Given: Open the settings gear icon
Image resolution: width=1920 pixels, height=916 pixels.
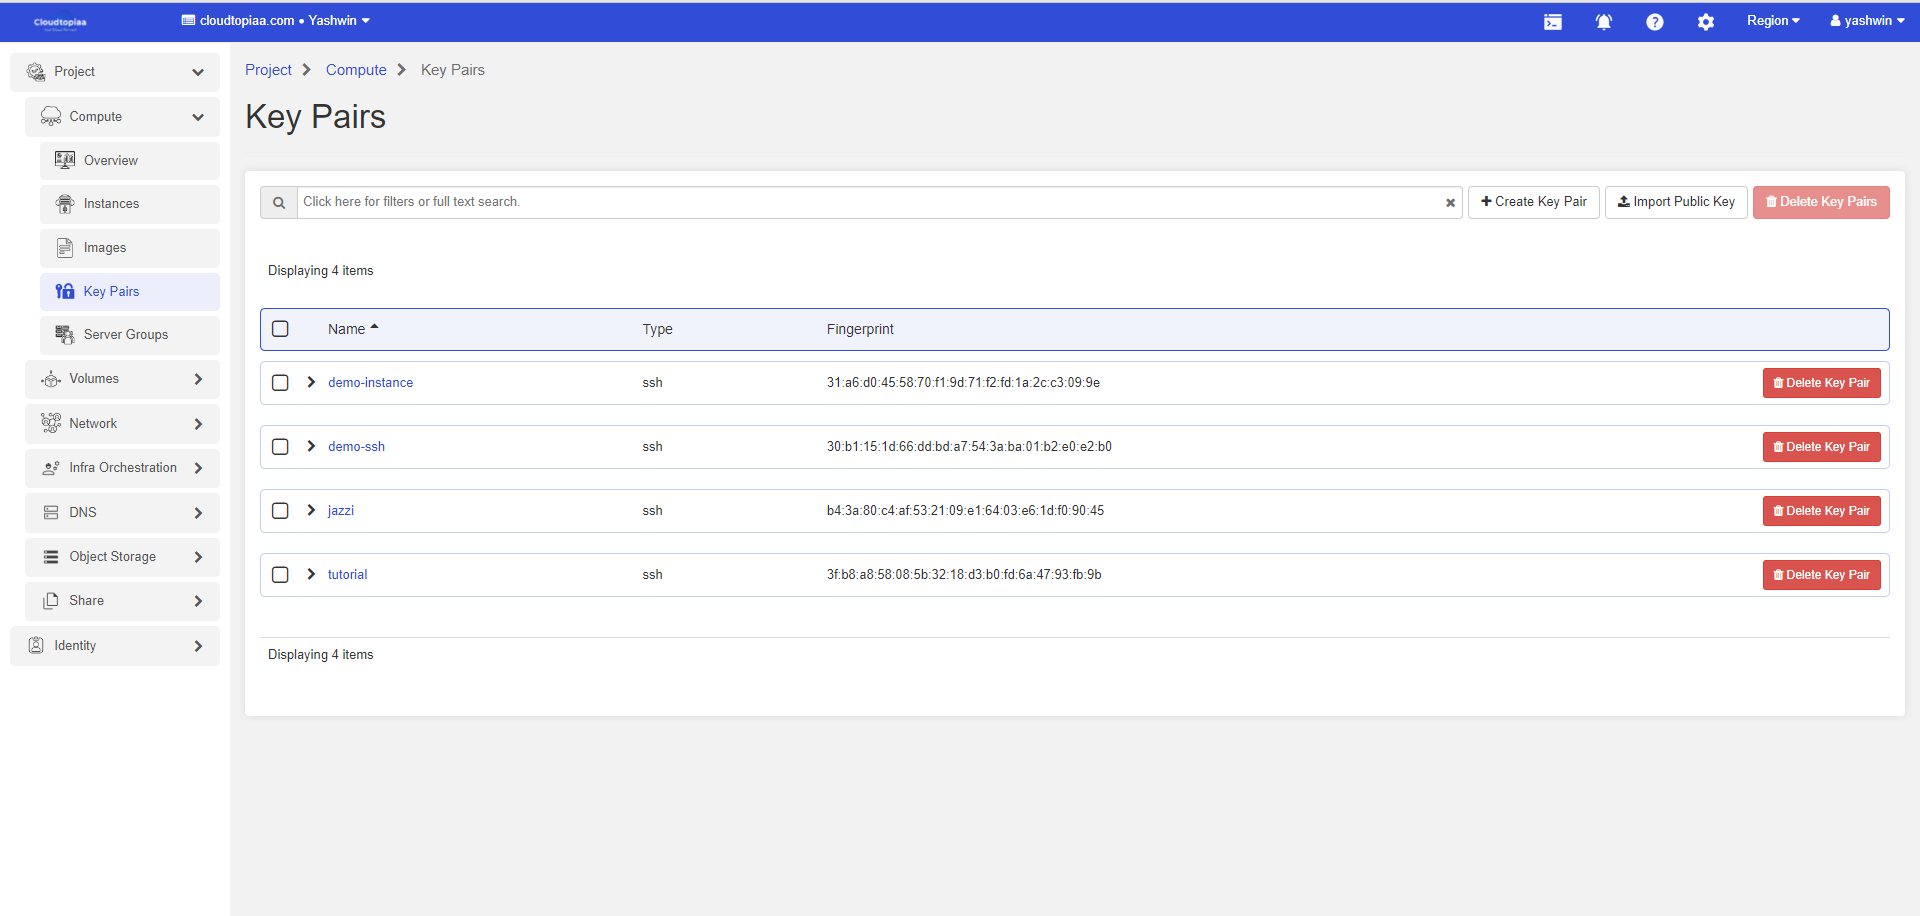Looking at the screenshot, I should pyautogui.click(x=1705, y=22).
